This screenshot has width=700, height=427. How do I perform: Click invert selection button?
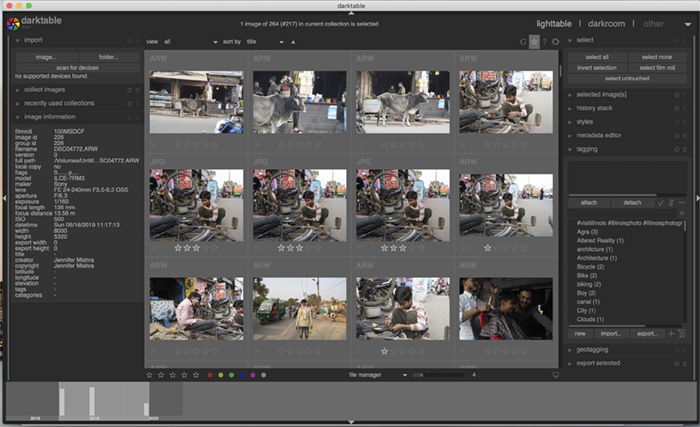coord(597,68)
